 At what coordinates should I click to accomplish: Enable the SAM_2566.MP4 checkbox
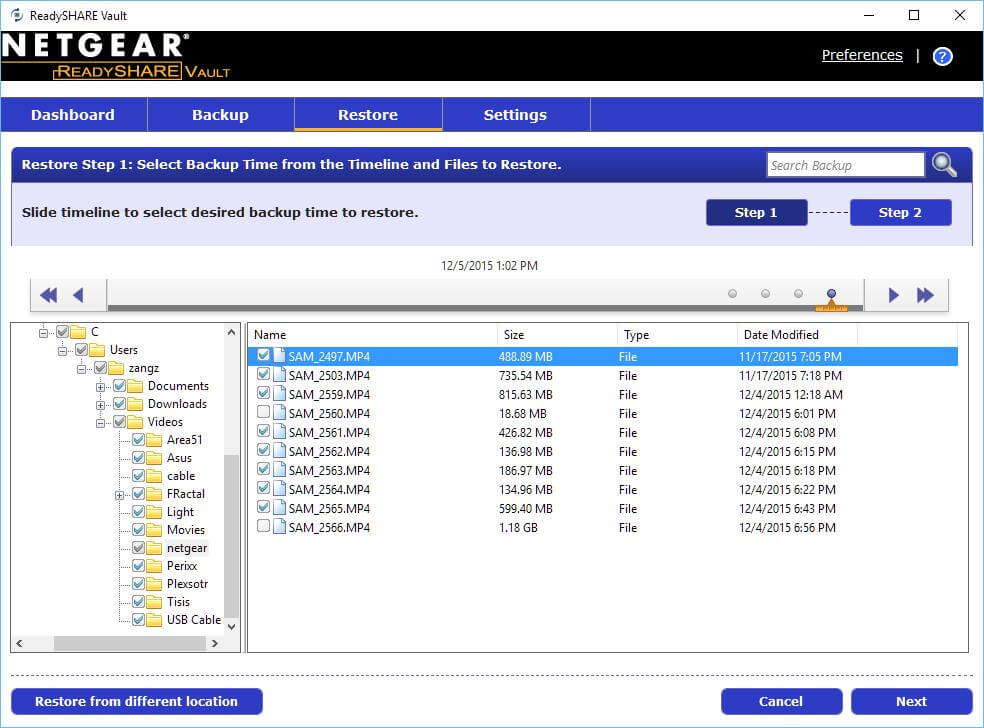[x=263, y=527]
